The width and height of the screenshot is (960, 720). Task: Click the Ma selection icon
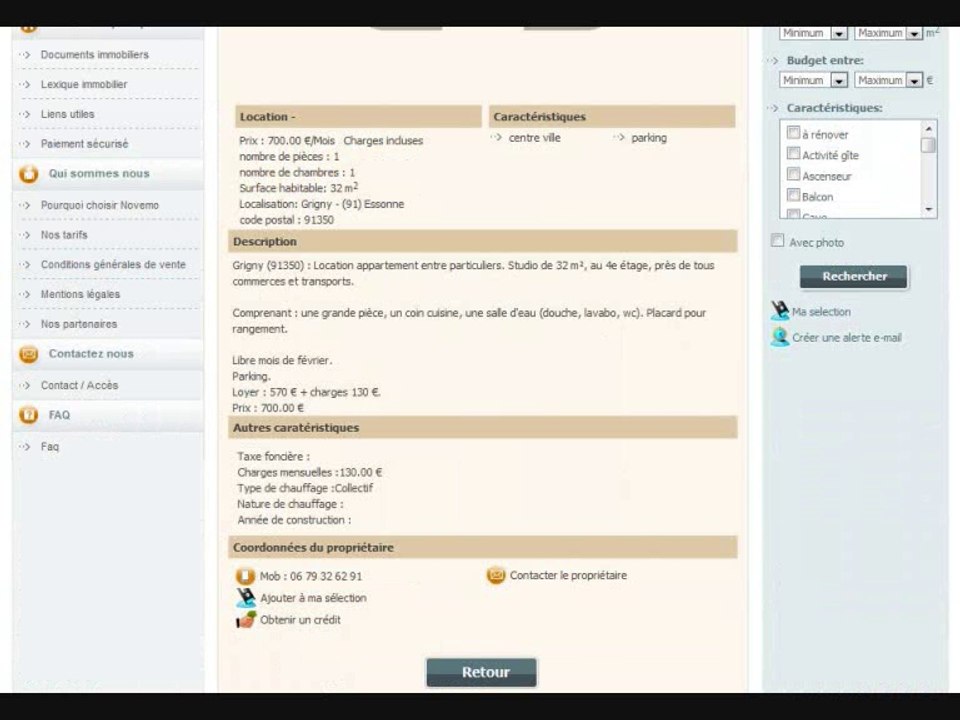pos(779,311)
